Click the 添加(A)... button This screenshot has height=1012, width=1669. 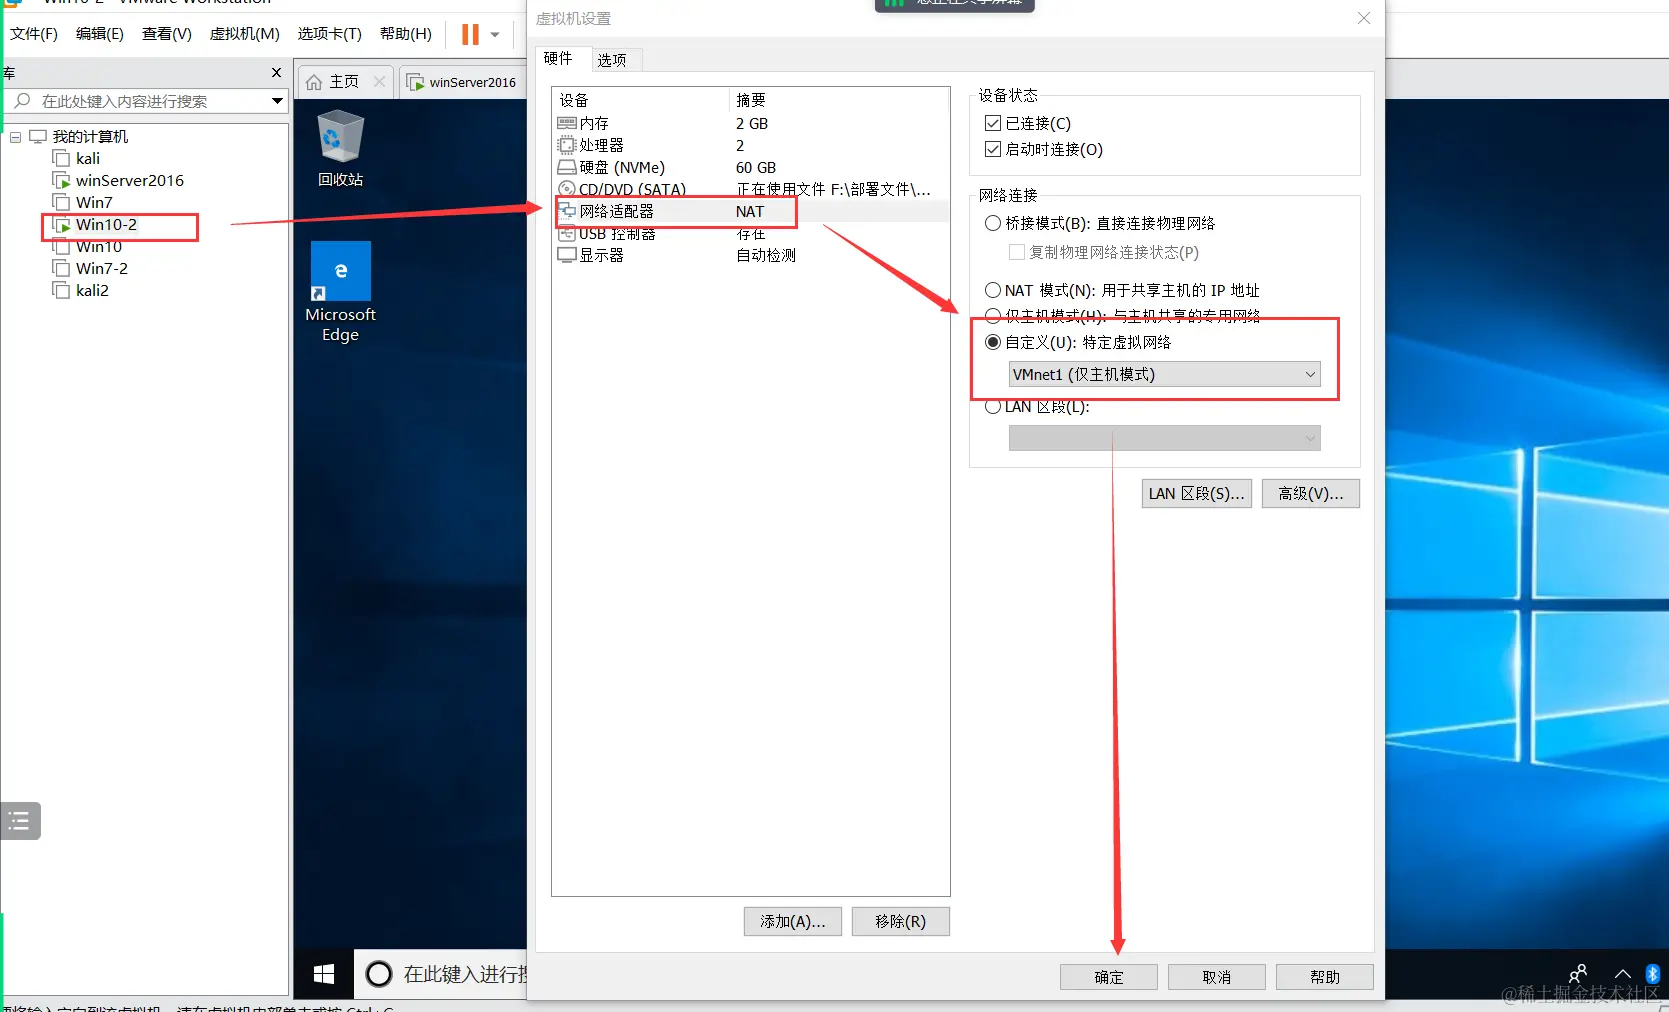coord(793,922)
